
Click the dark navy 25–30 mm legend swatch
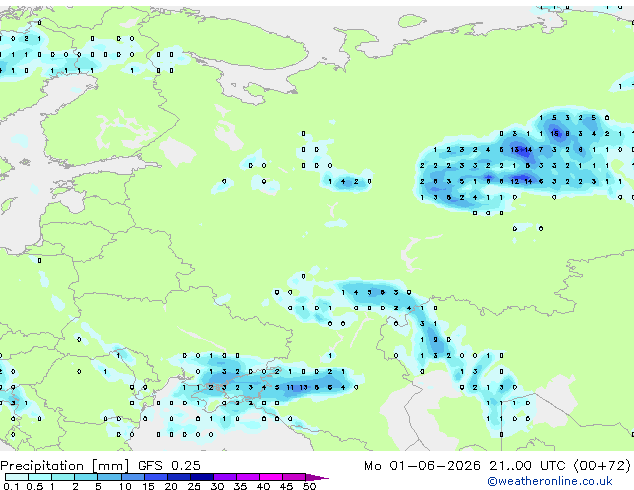pos(202,477)
